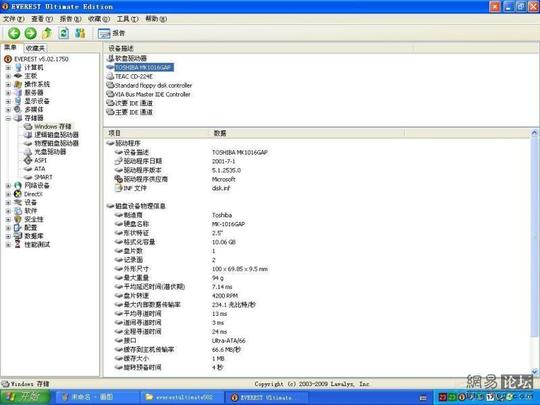Open 物理驱动器 under storage
The width and height of the screenshot is (540, 405).
tap(56, 143)
